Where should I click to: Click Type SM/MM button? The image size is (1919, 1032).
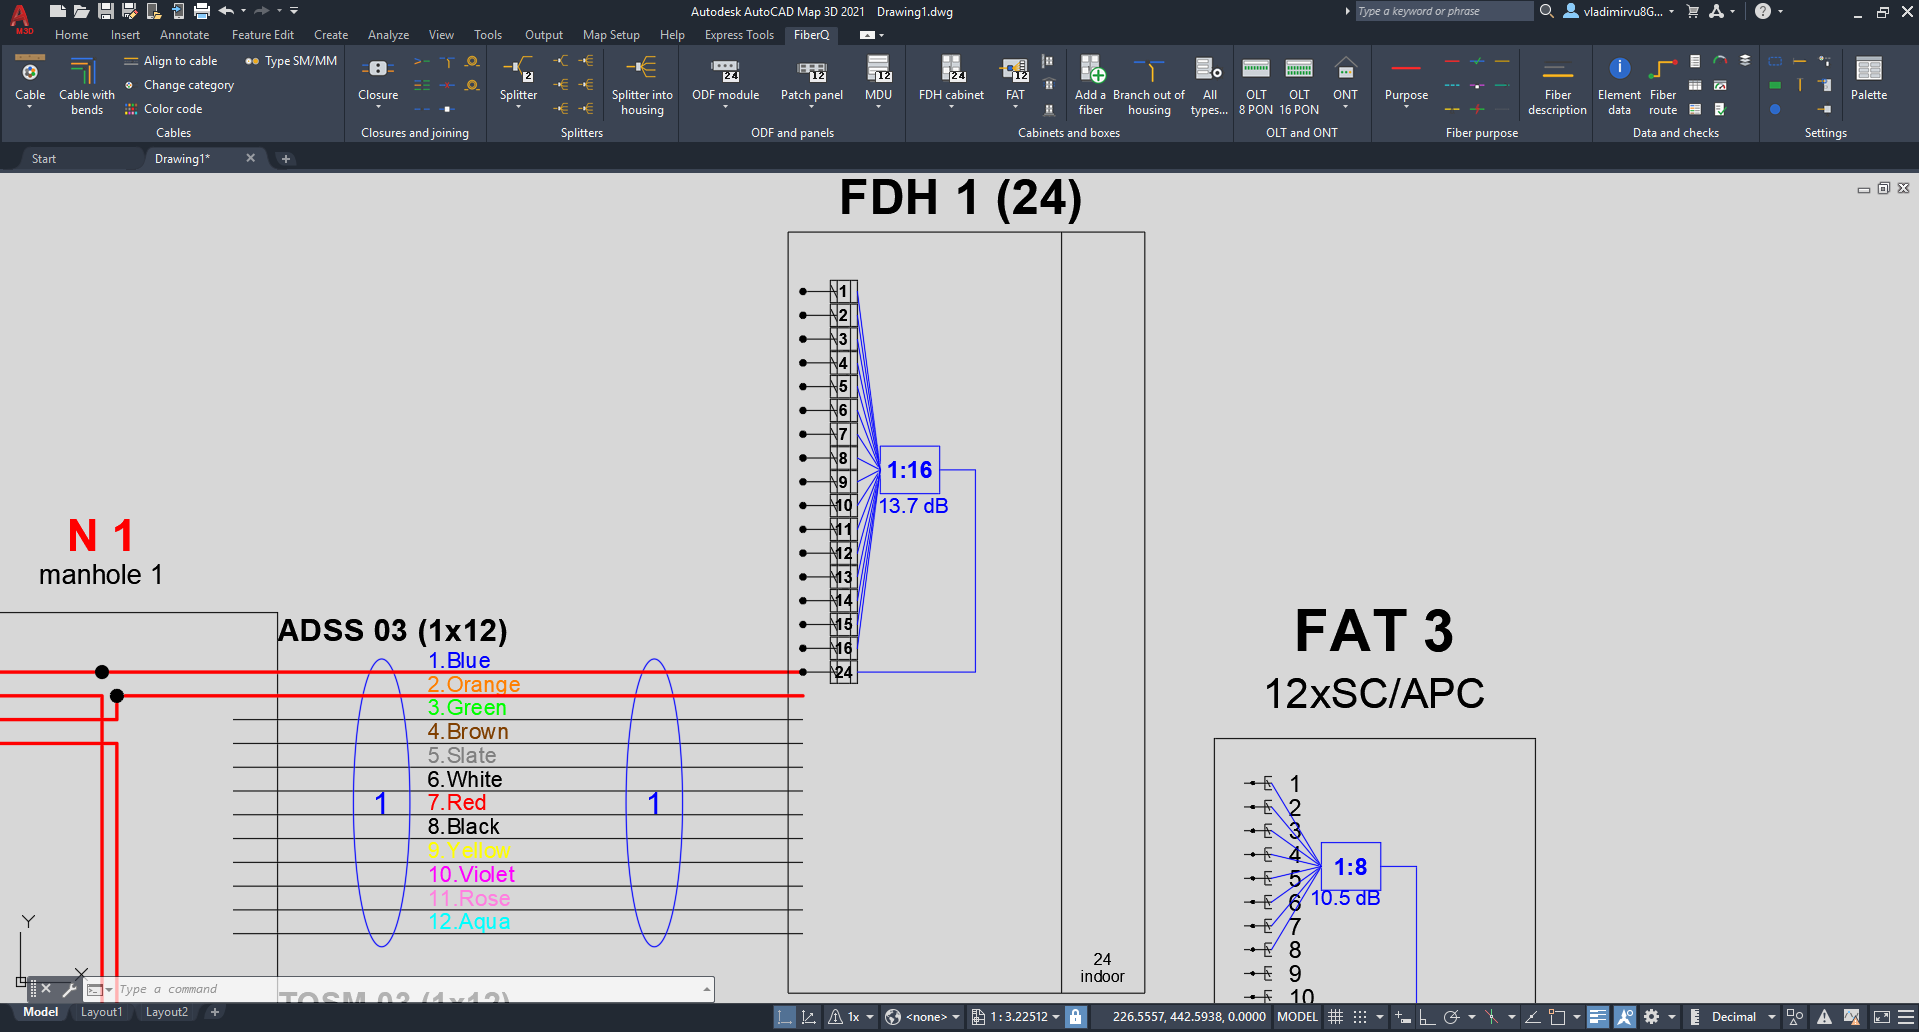coord(291,61)
